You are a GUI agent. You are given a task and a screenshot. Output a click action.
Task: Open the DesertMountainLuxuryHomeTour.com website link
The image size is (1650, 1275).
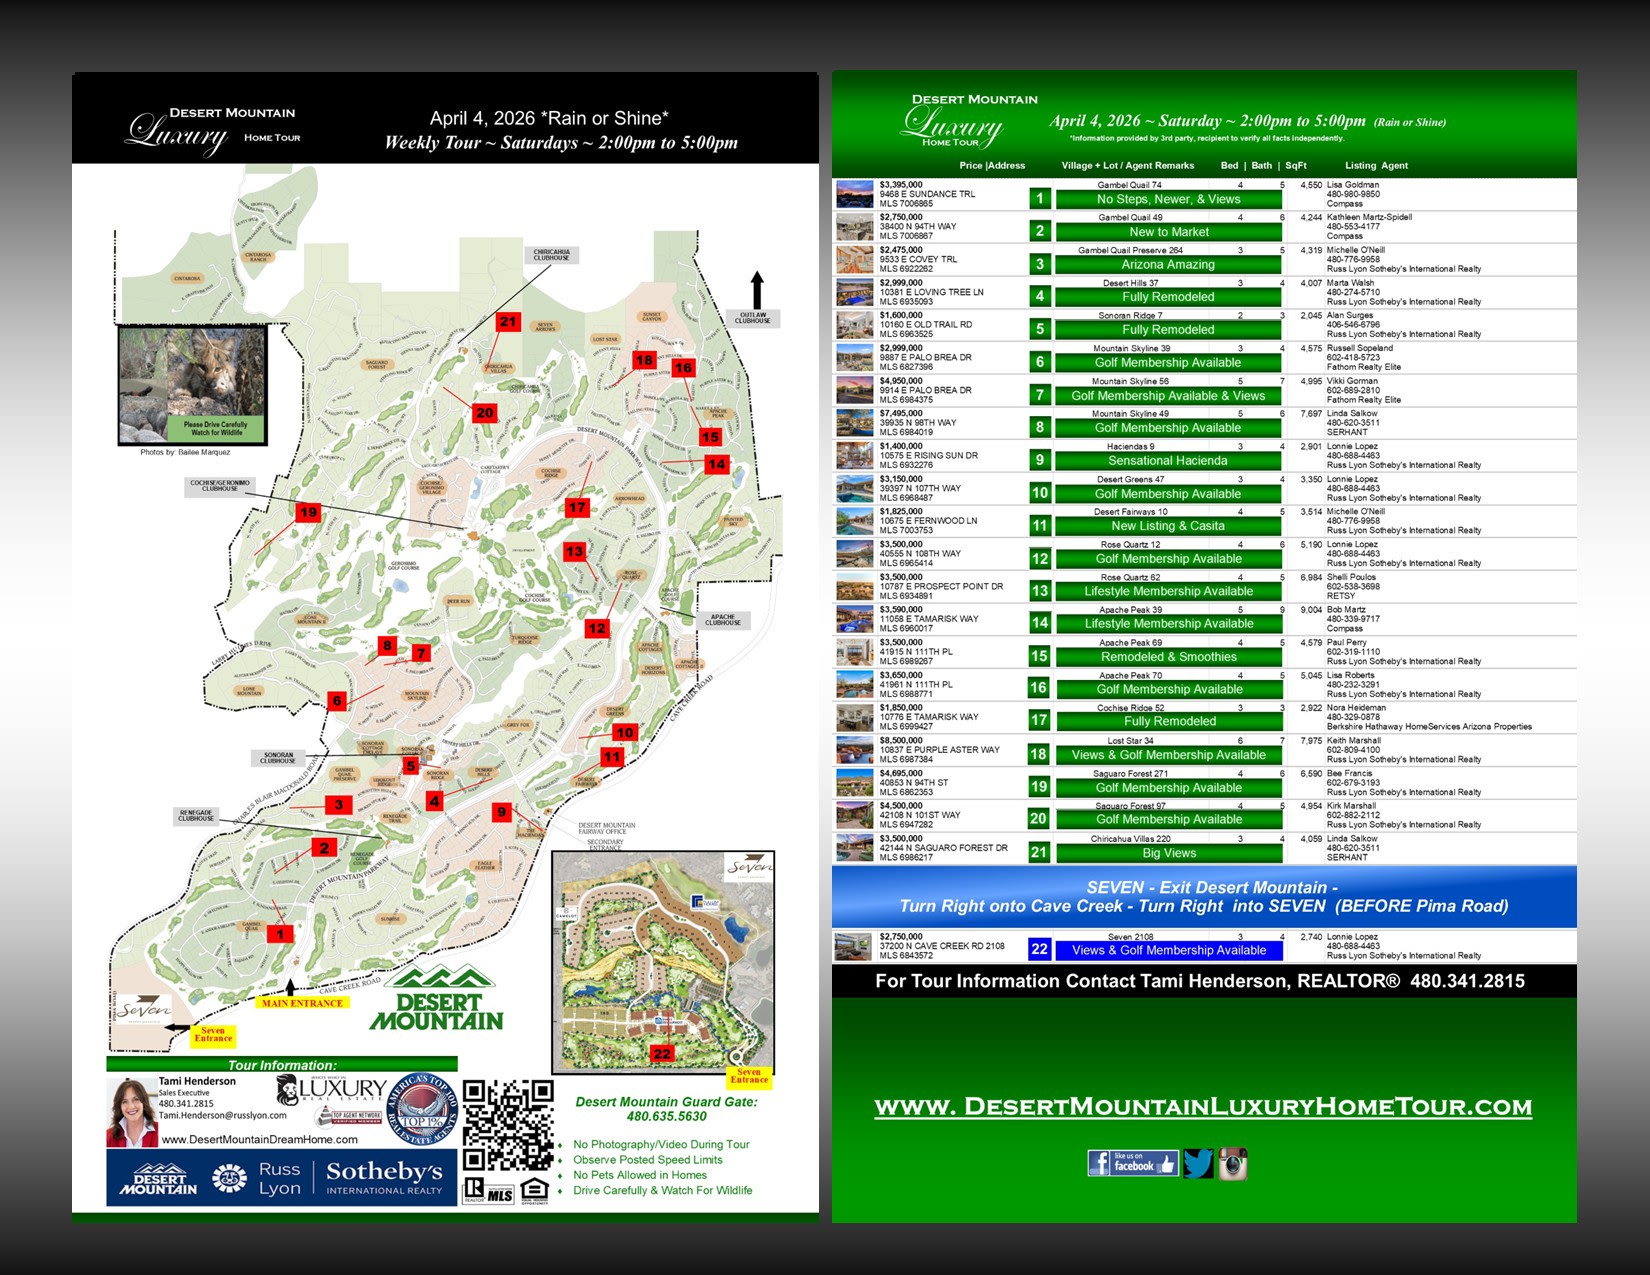tap(1203, 1106)
